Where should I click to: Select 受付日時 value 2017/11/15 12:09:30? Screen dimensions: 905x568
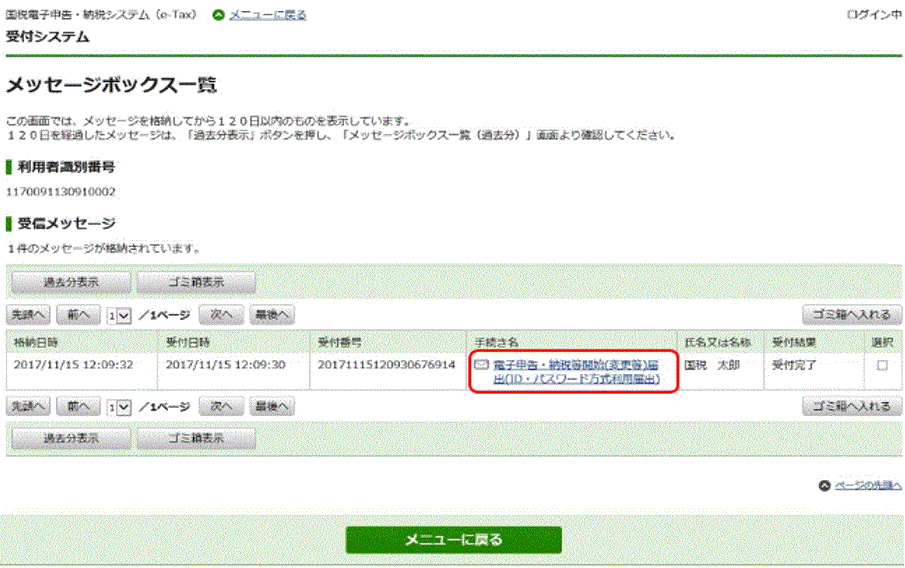[x=226, y=365]
